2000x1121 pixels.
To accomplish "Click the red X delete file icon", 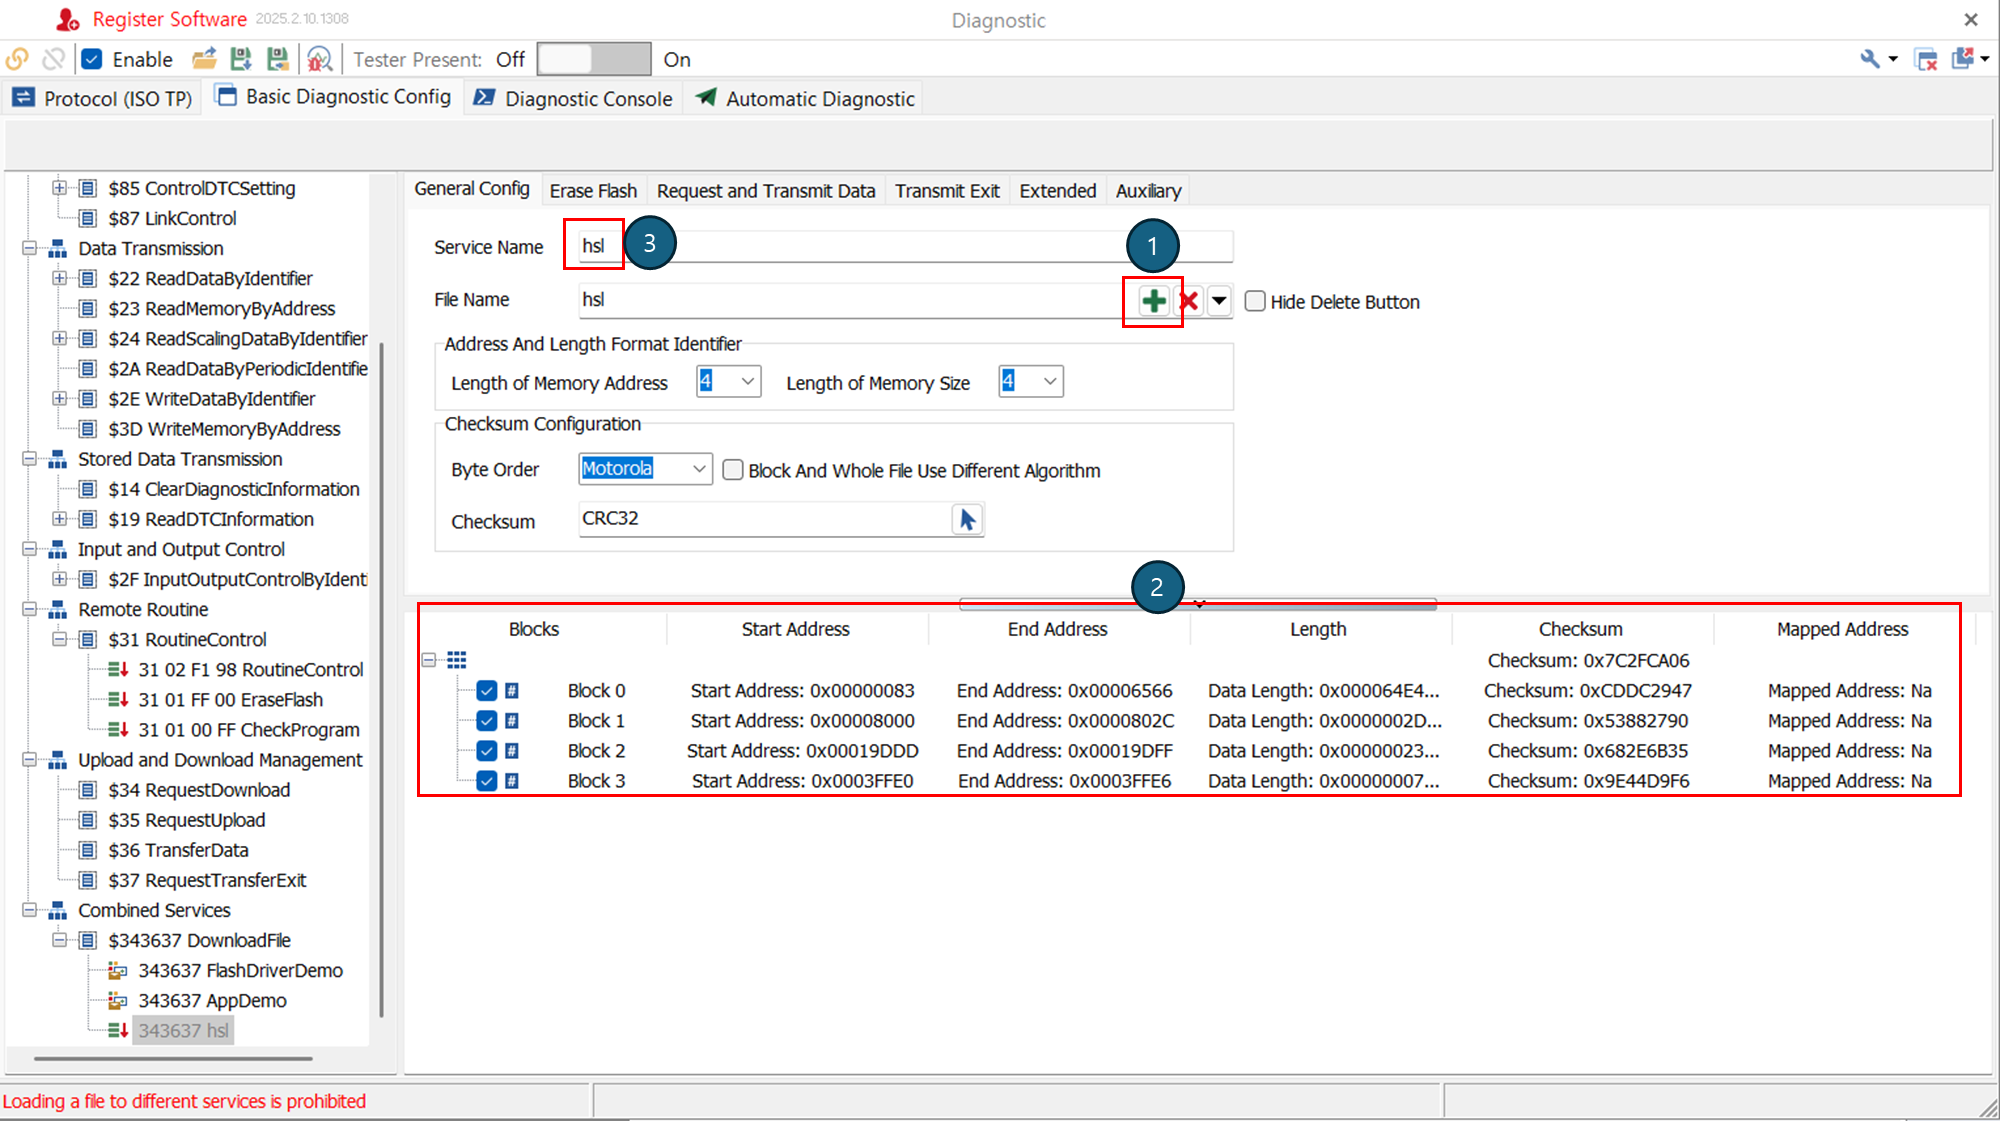I will (1189, 301).
